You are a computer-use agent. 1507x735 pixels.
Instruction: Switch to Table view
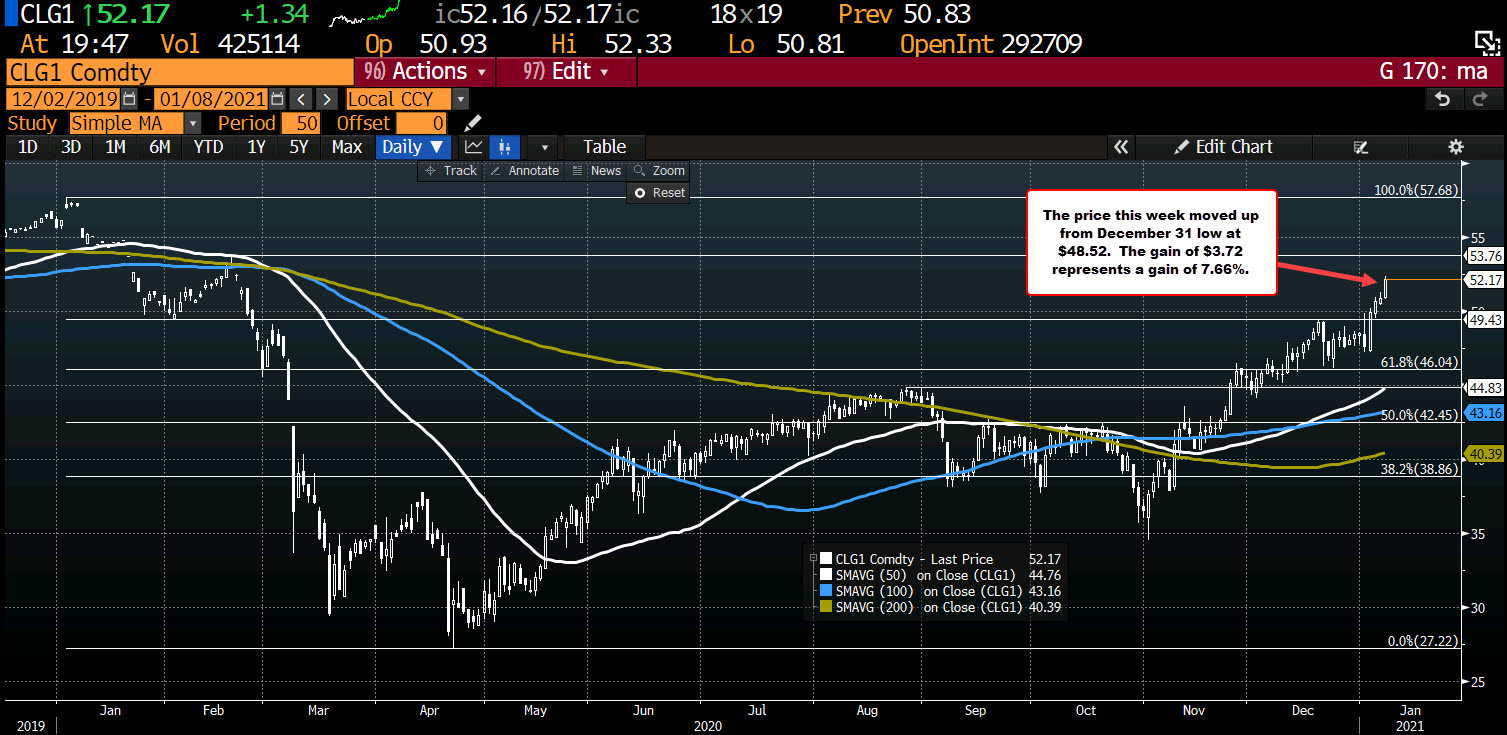[604, 147]
